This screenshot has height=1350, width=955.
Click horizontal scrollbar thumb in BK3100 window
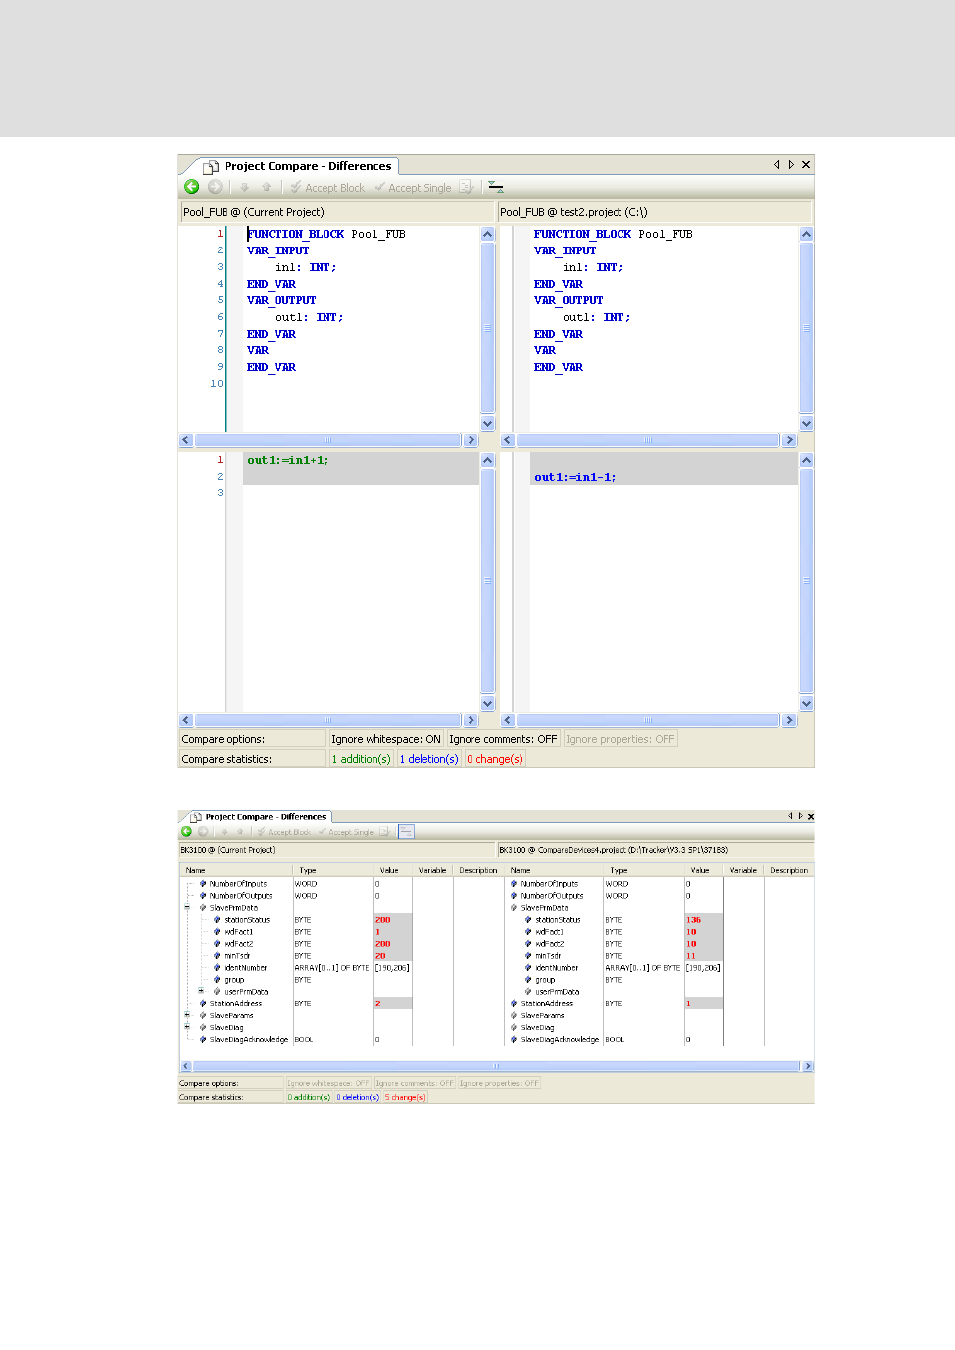[x=496, y=1066]
